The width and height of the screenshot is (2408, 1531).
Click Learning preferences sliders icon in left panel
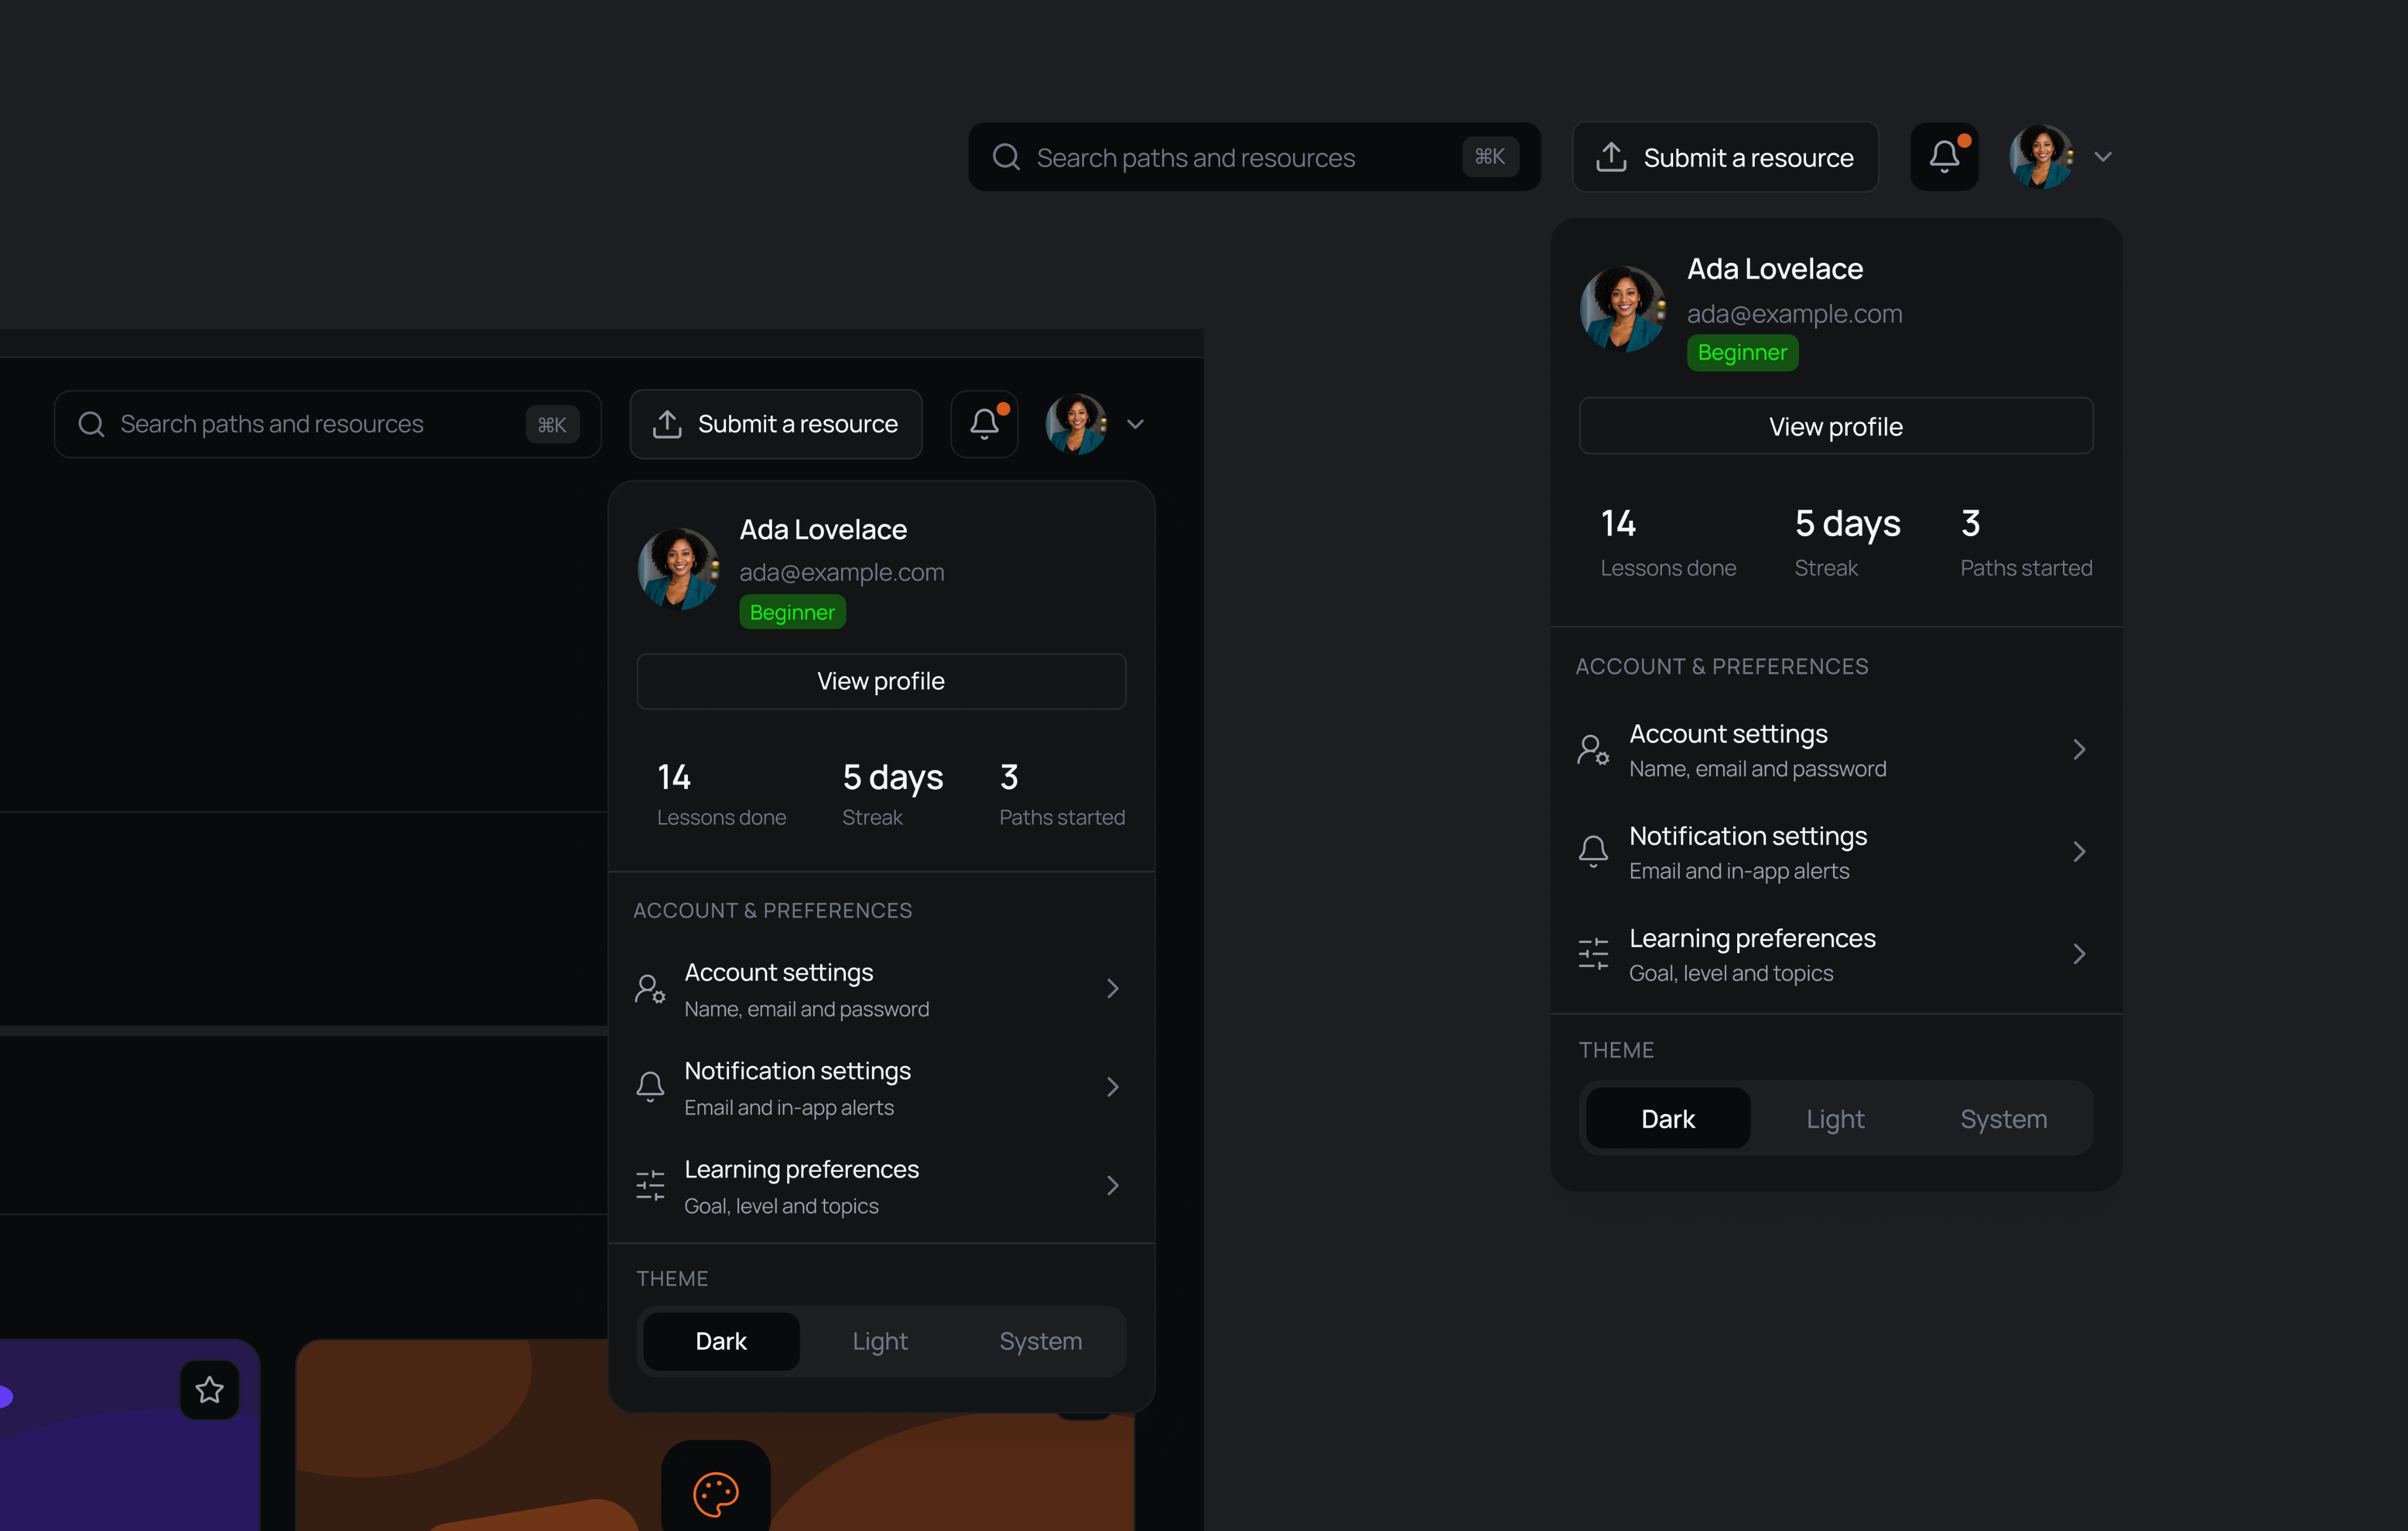(650, 1185)
